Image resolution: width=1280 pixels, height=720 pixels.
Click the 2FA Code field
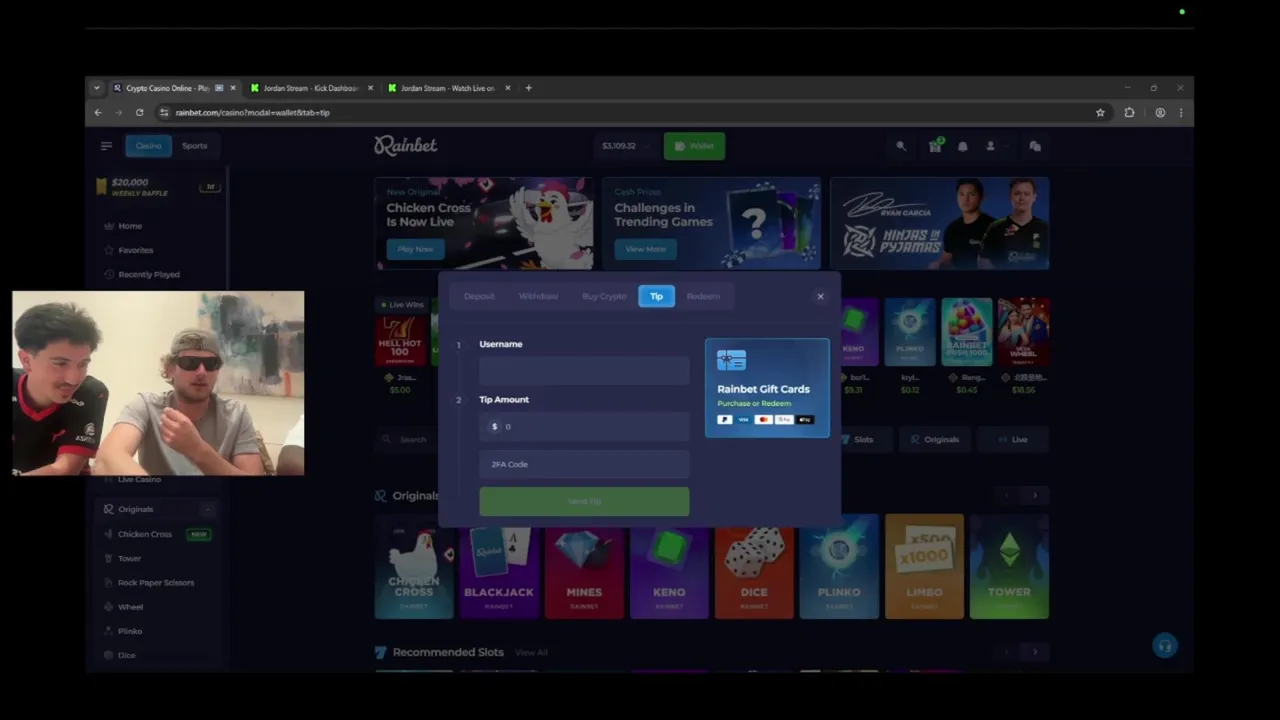tap(584, 464)
